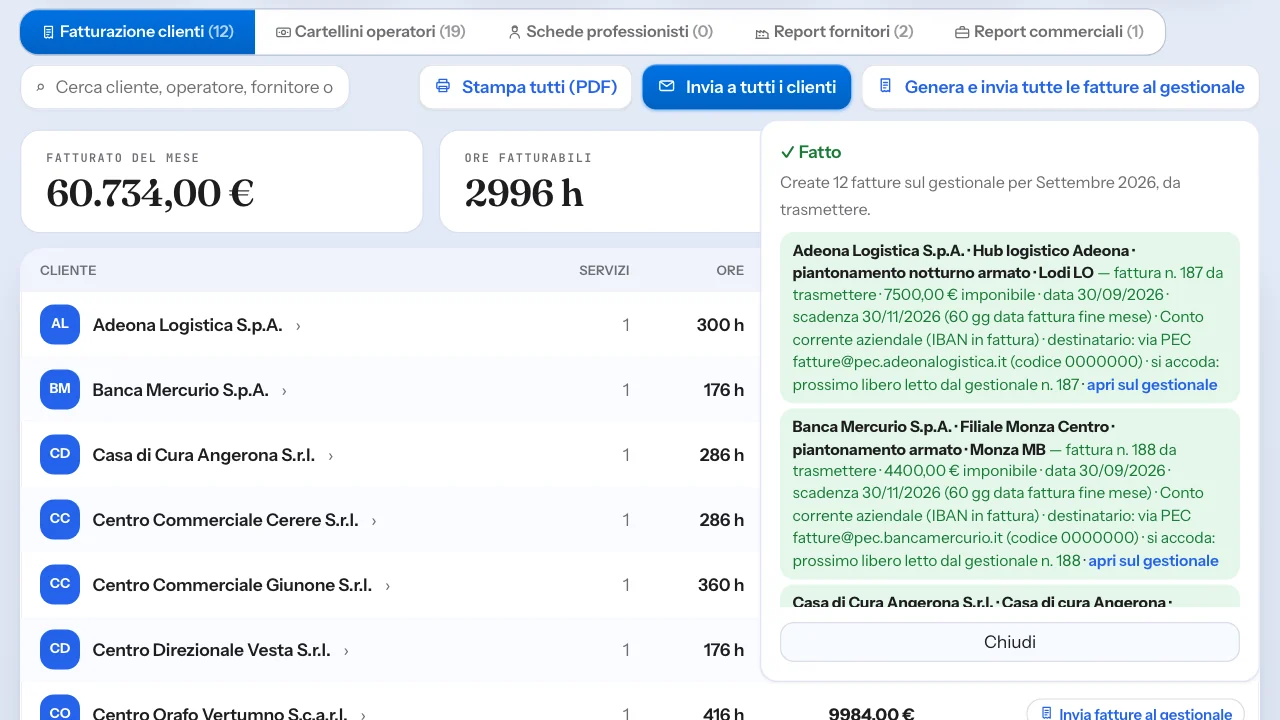This screenshot has height=720, width=1280.
Task: Click Invia fatture al gestionale for Centro Orafo
Action: [x=1136, y=712]
